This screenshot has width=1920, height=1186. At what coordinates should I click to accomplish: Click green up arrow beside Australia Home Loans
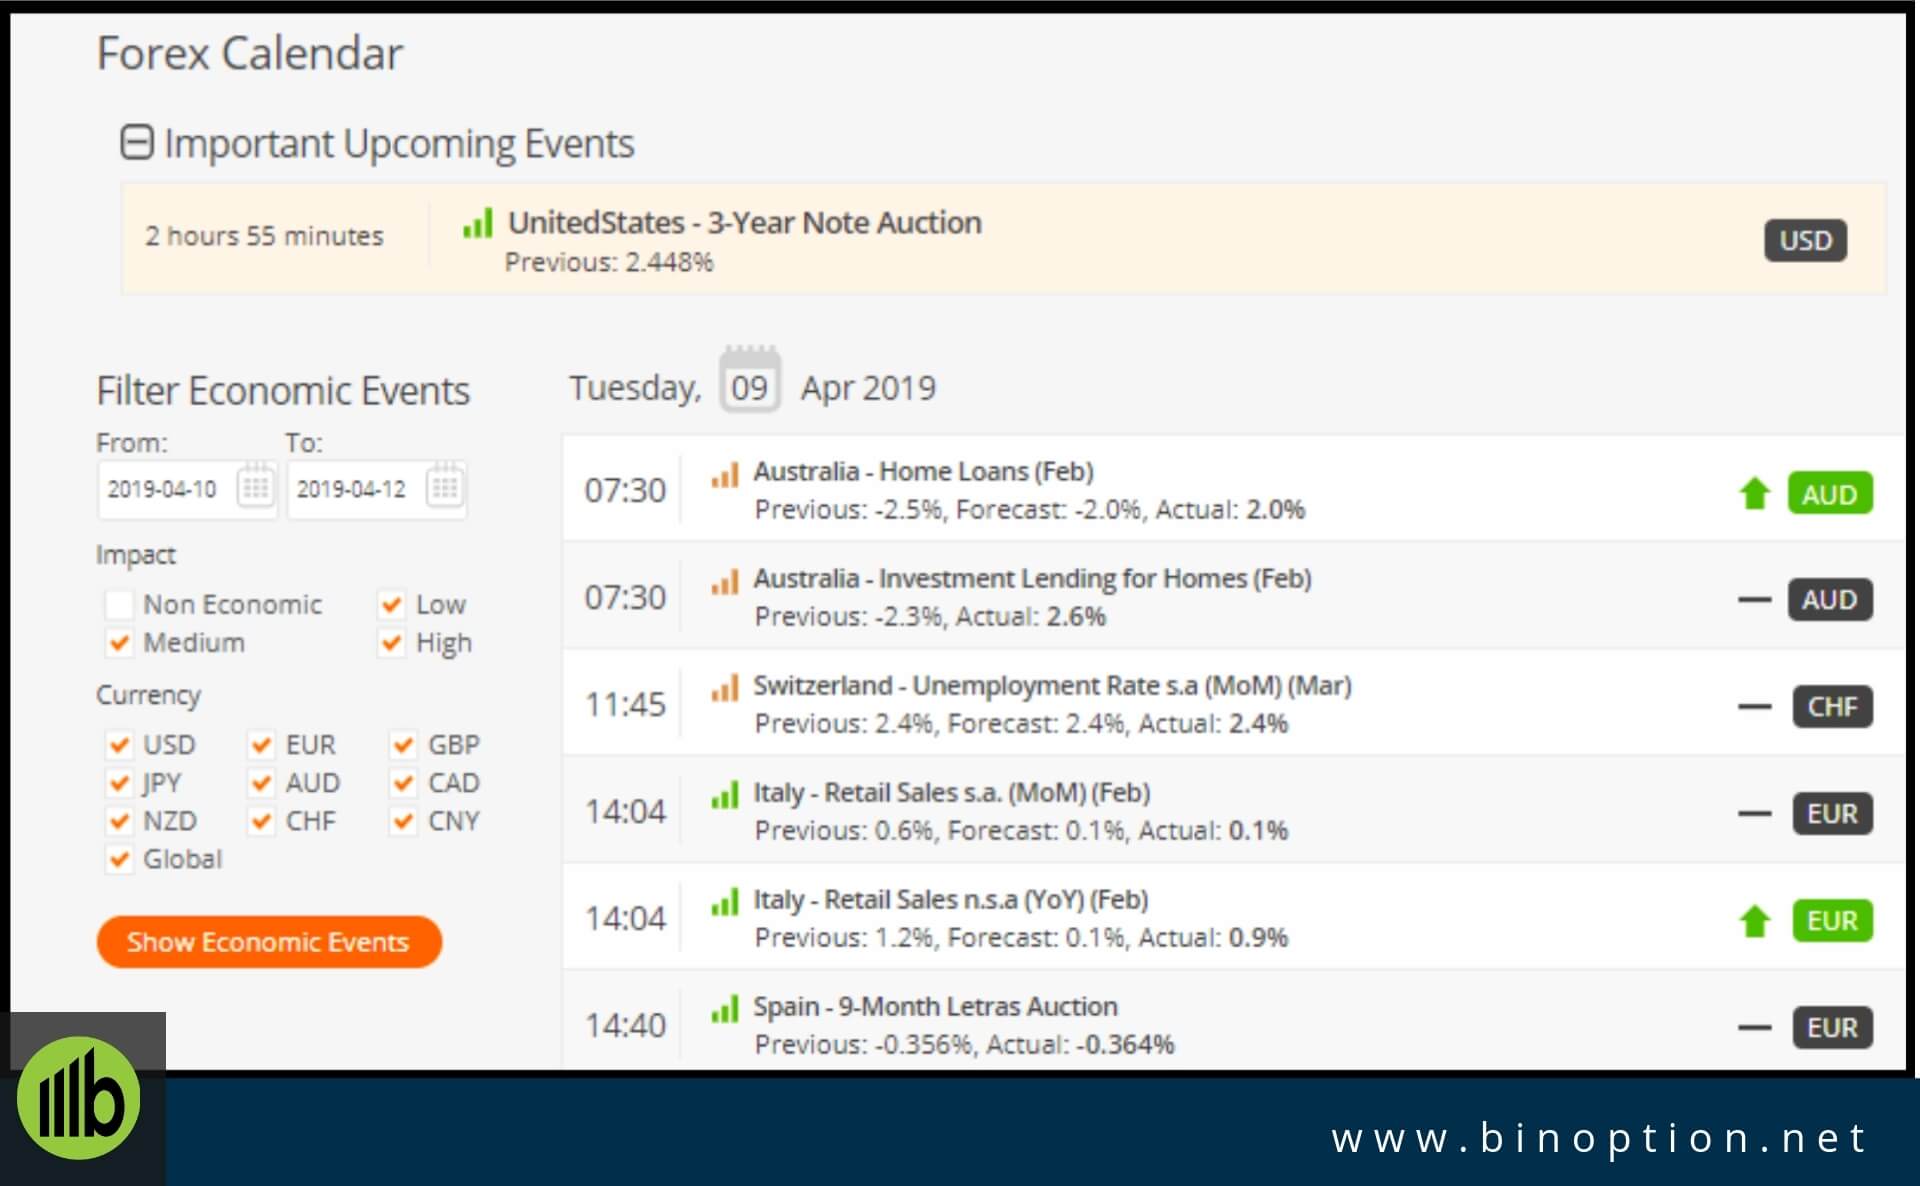[1754, 493]
